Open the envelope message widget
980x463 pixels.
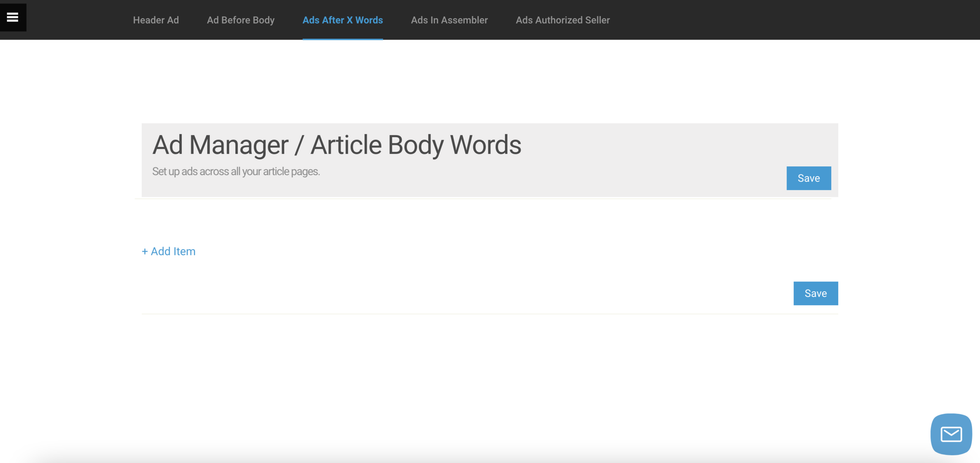coord(950,434)
